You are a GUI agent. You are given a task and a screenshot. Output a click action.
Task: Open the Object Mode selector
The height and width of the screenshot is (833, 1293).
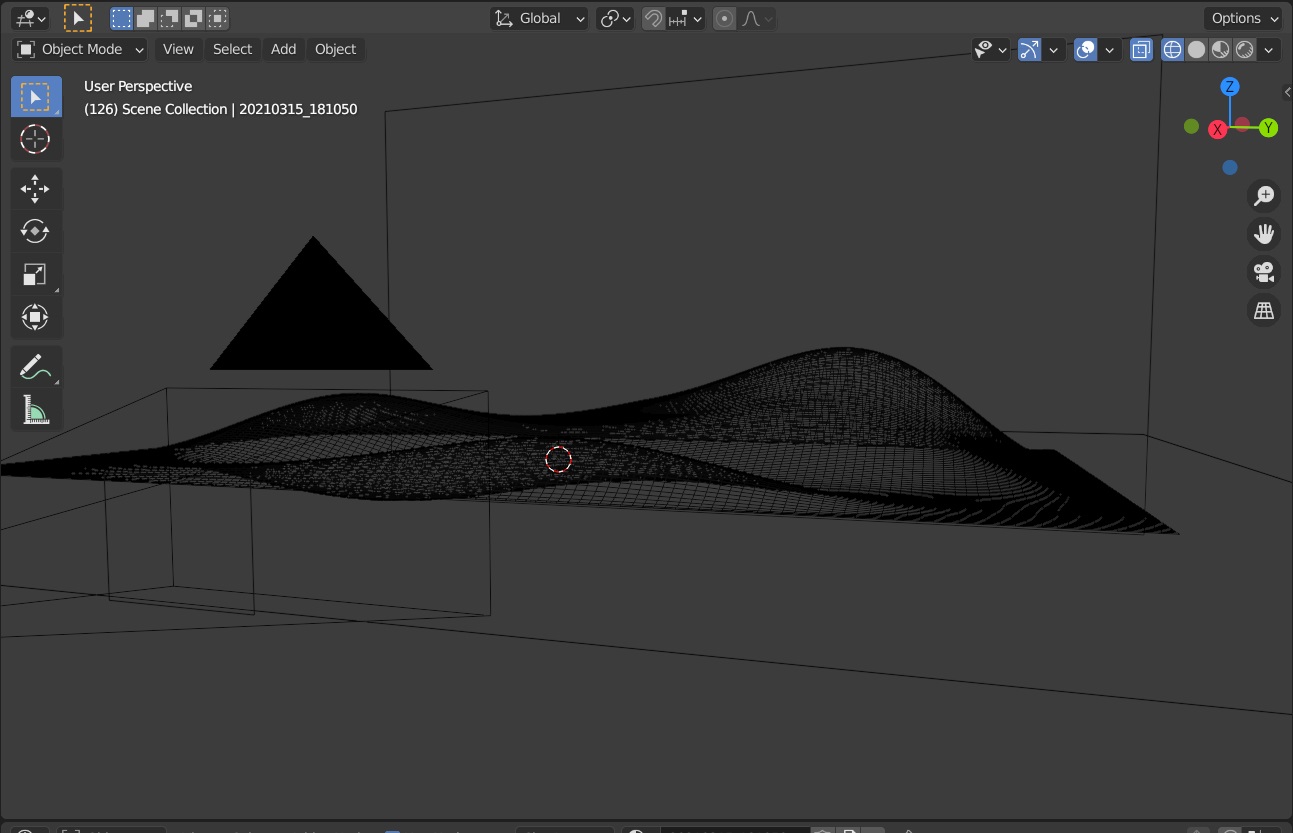80,49
